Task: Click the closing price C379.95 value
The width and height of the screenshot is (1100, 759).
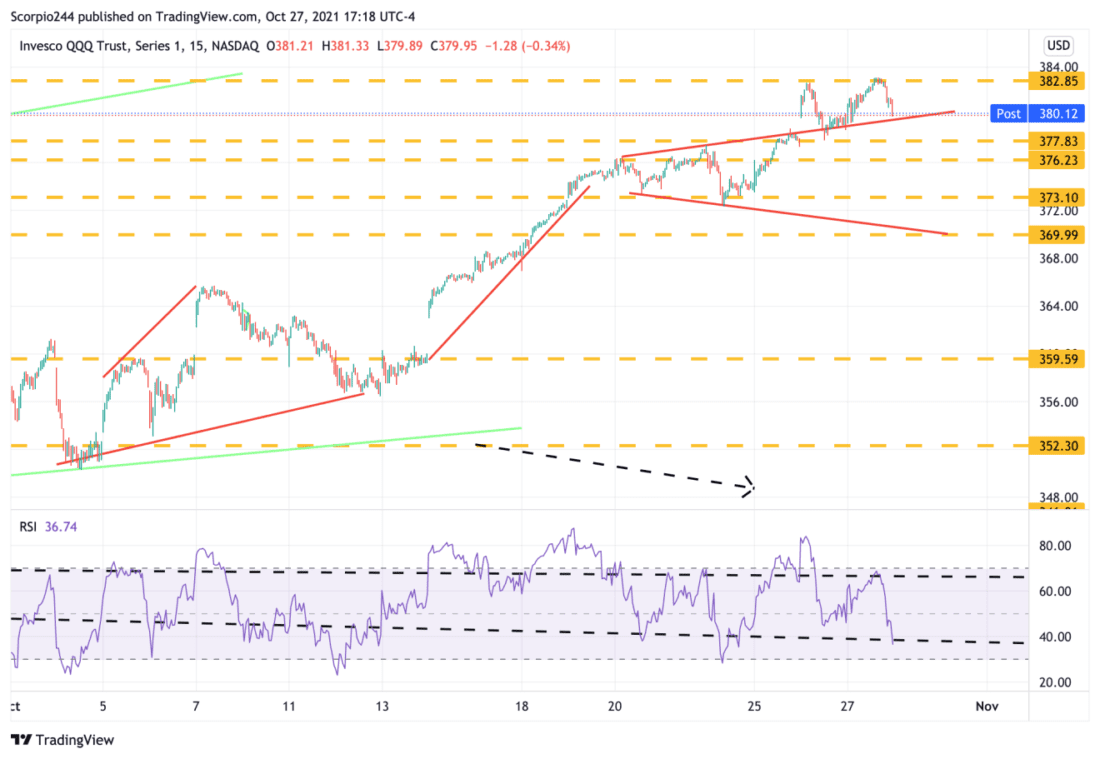Action: tap(453, 46)
